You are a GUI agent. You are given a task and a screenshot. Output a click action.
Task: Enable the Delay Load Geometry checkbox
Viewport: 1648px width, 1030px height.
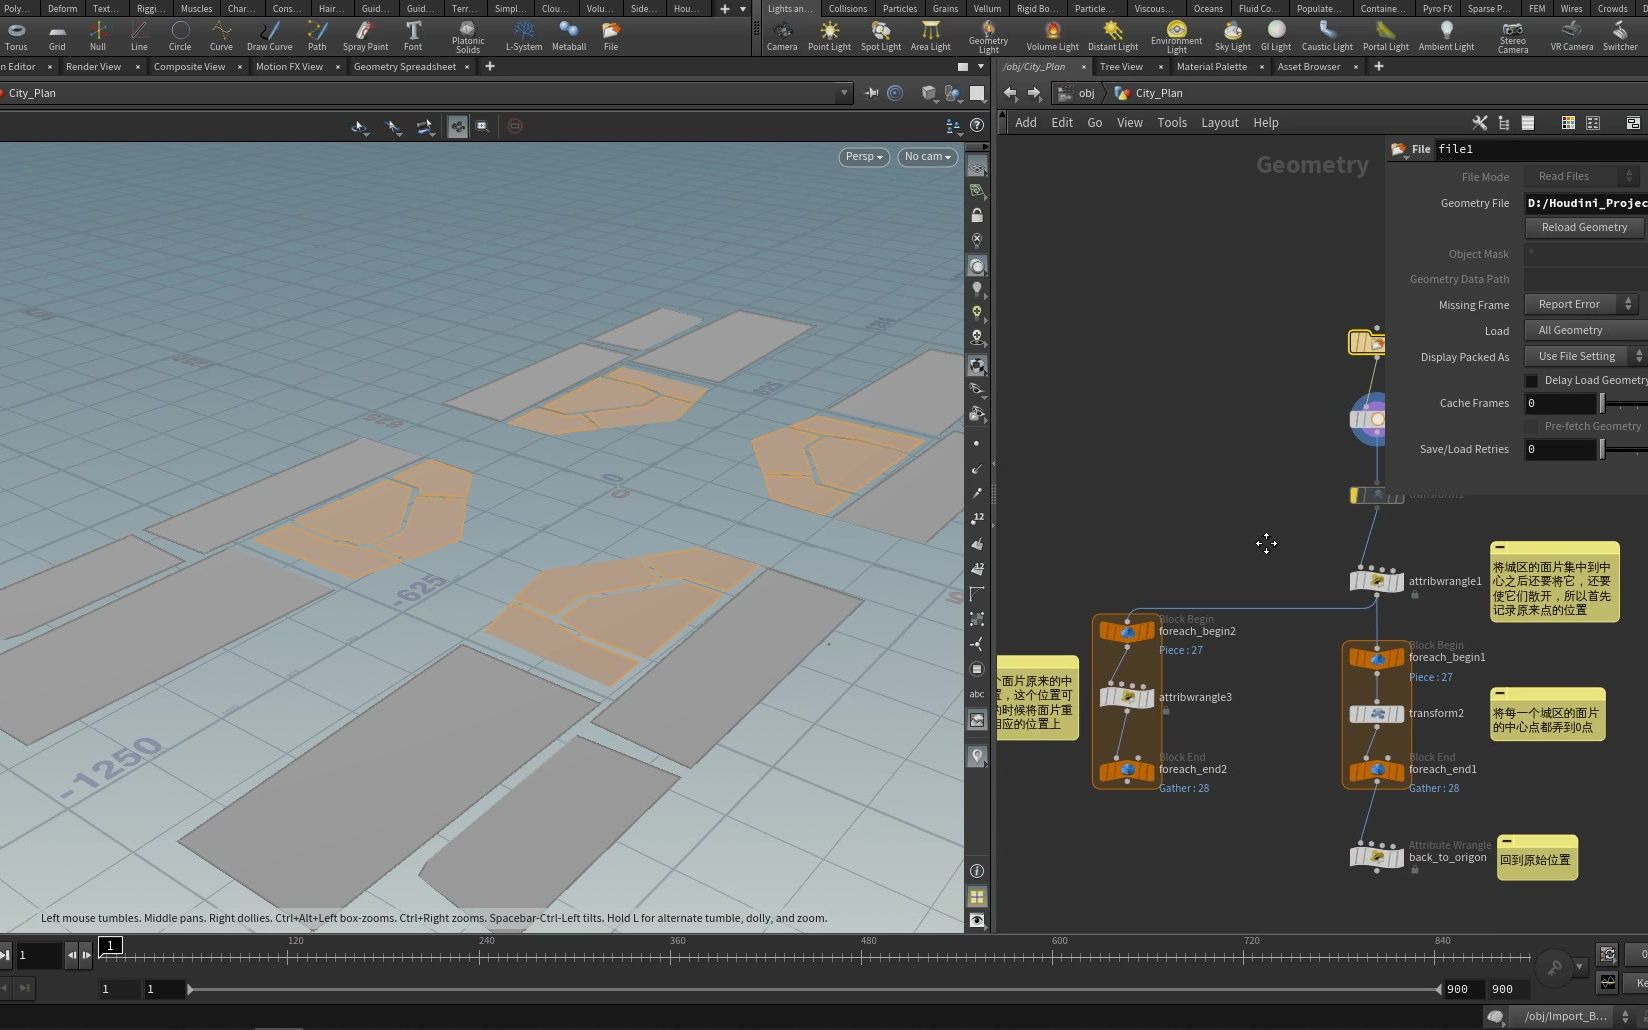(1531, 380)
